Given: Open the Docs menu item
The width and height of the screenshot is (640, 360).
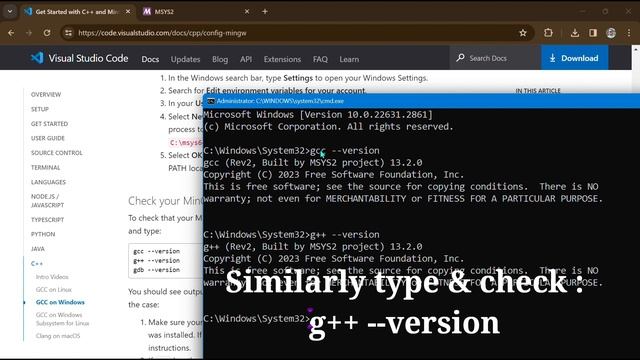Looking at the screenshot, I should tap(150, 59).
